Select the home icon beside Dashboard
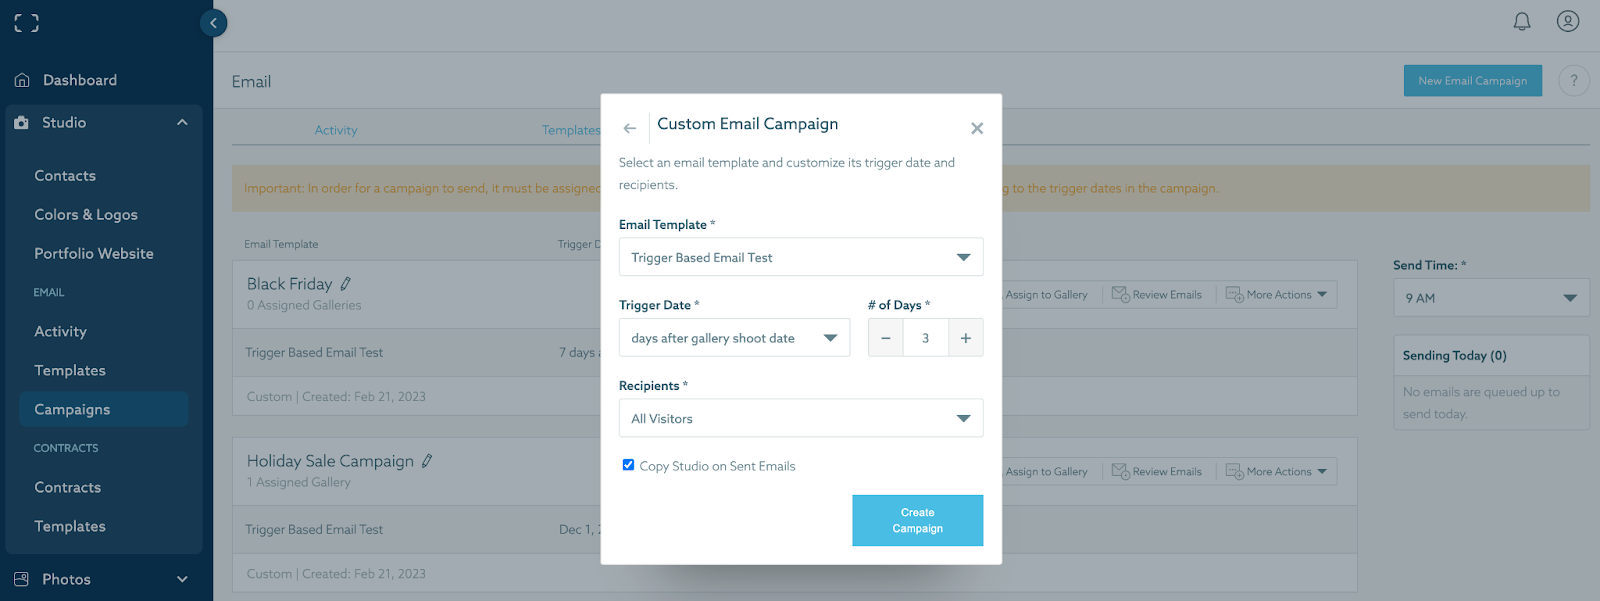Viewport: 1600px width, 601px height. [x=22, y=79]
